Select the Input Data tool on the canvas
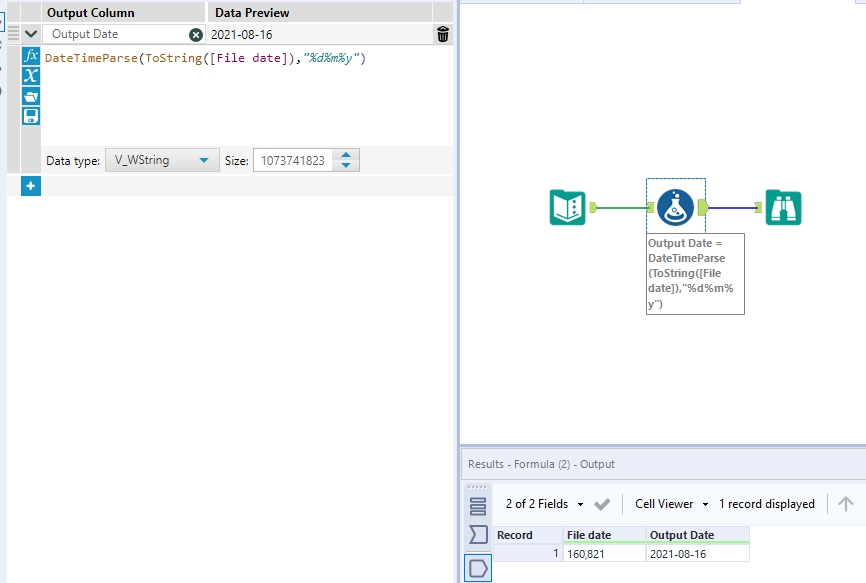Screen dimensions: 866x583 click(x=567, y=208)
